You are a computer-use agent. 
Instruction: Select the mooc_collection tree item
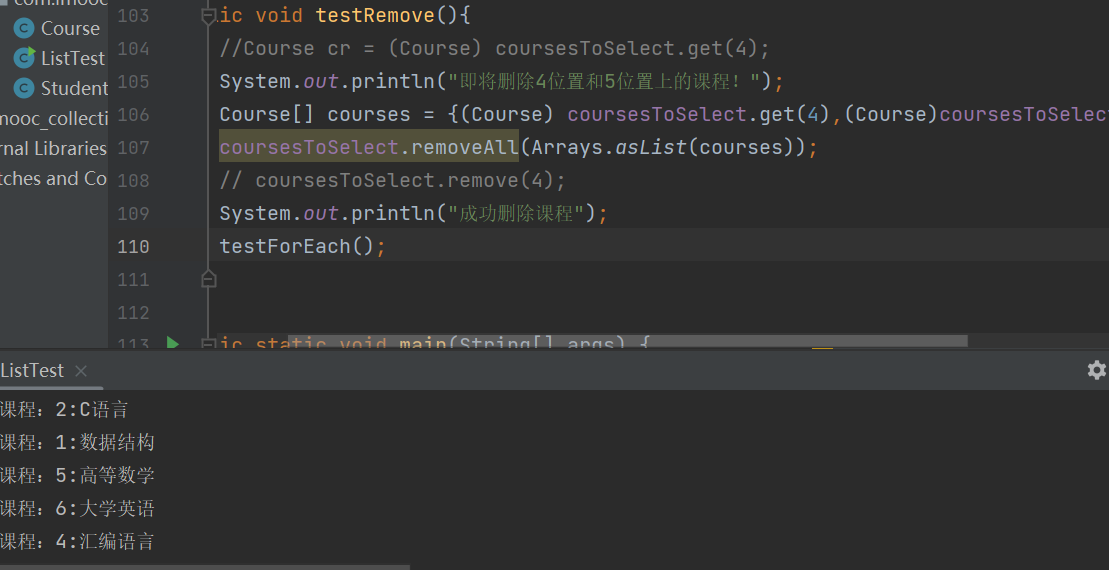(x=53, y=118)
